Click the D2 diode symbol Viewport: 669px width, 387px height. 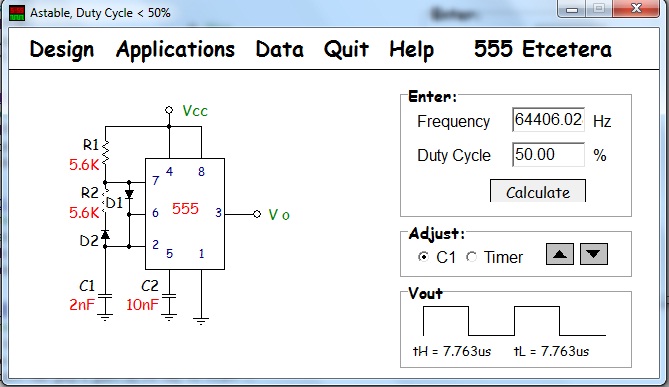pyautogui.click(x=105, y=234)
